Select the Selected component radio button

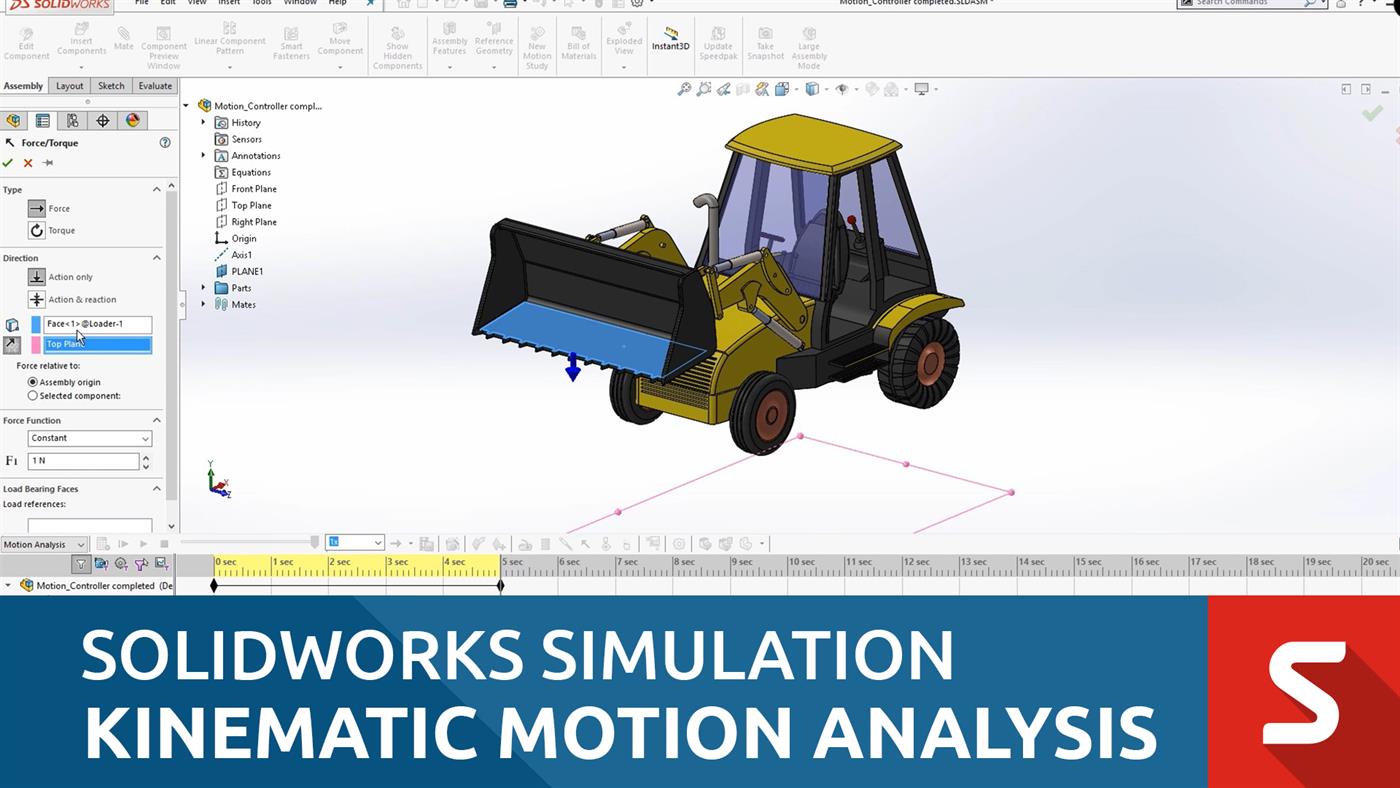pos(33,395)
